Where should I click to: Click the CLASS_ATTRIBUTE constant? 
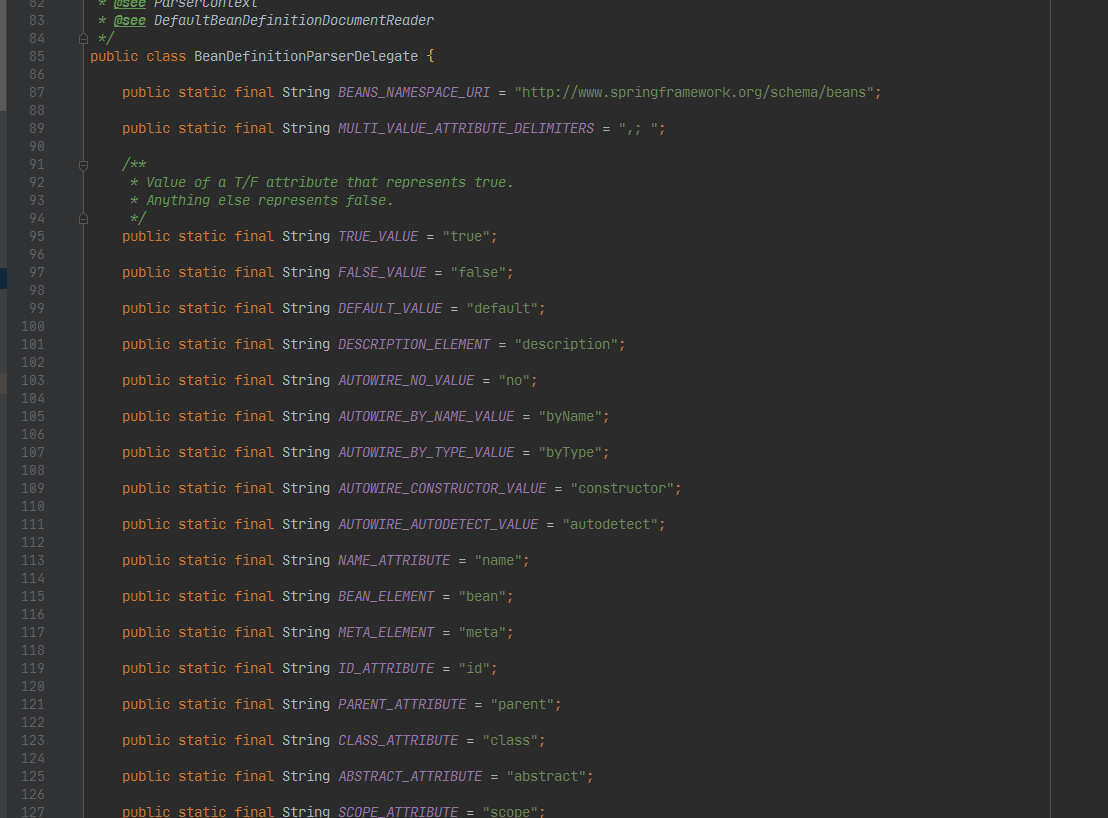coord(398,741)
